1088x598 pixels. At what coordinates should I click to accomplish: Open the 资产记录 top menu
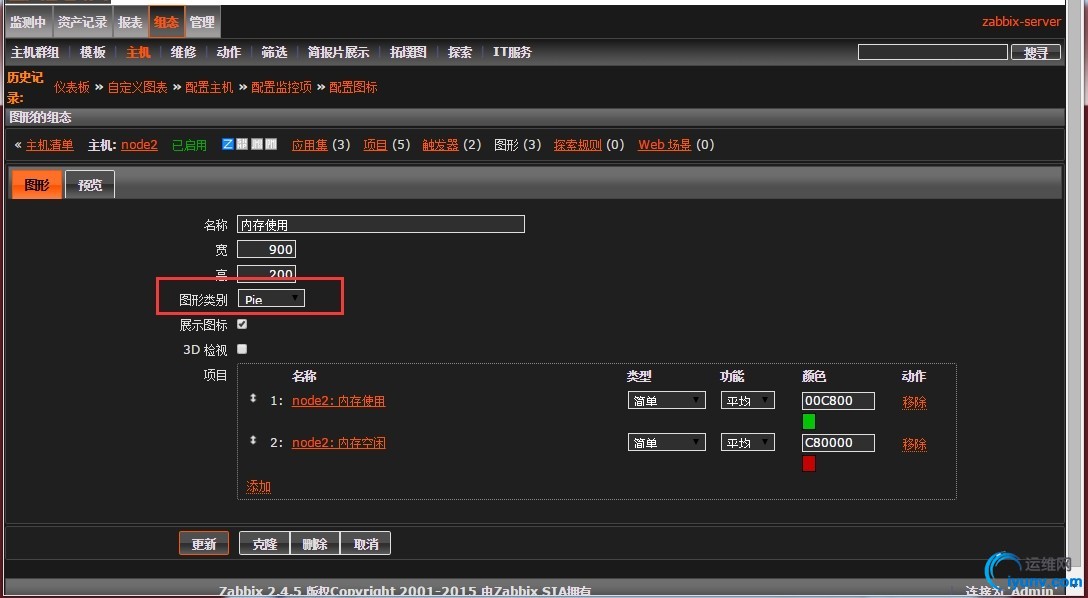coord(82,22)
